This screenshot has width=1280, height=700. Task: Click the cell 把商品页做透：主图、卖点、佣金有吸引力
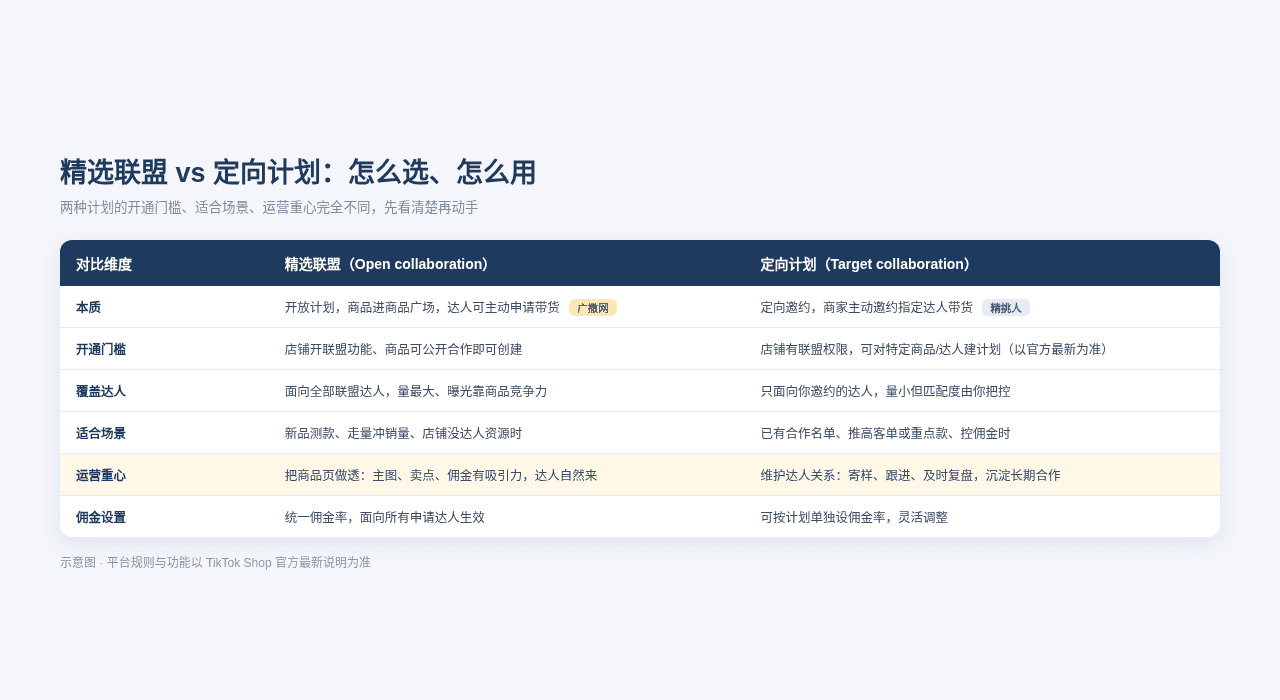pos(441,475)
